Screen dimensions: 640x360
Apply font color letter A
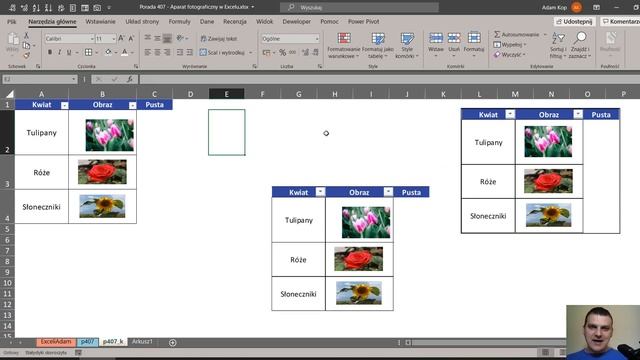[x=124, y=52]
